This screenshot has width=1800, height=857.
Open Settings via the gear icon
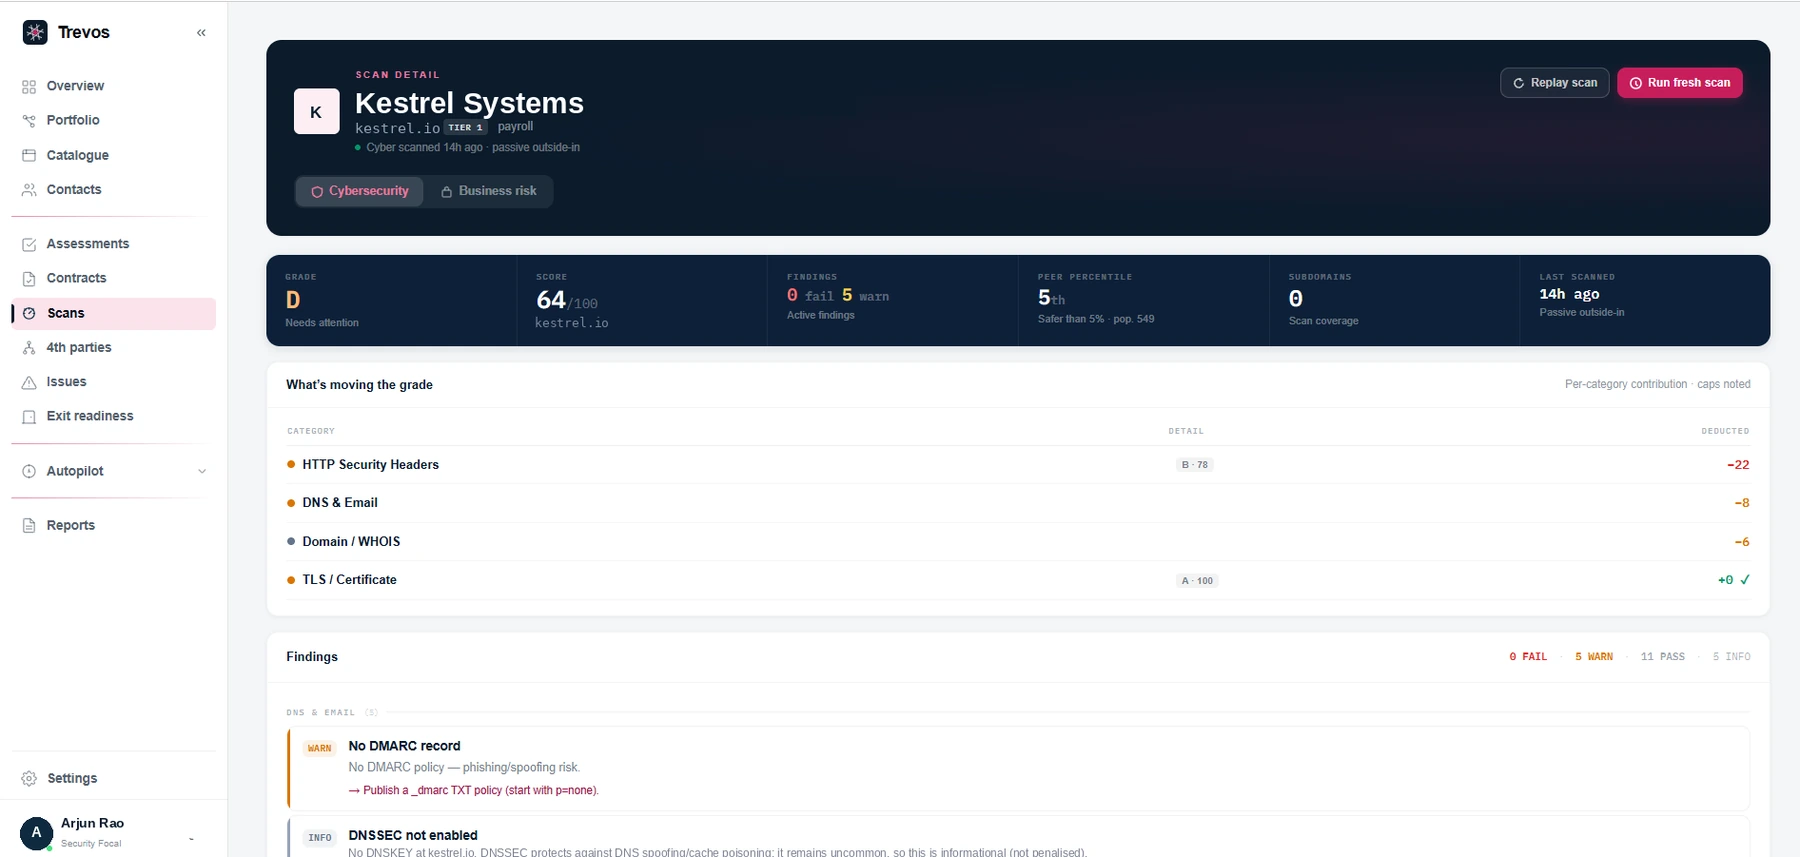pyautogui.click(x=29, y=779)
